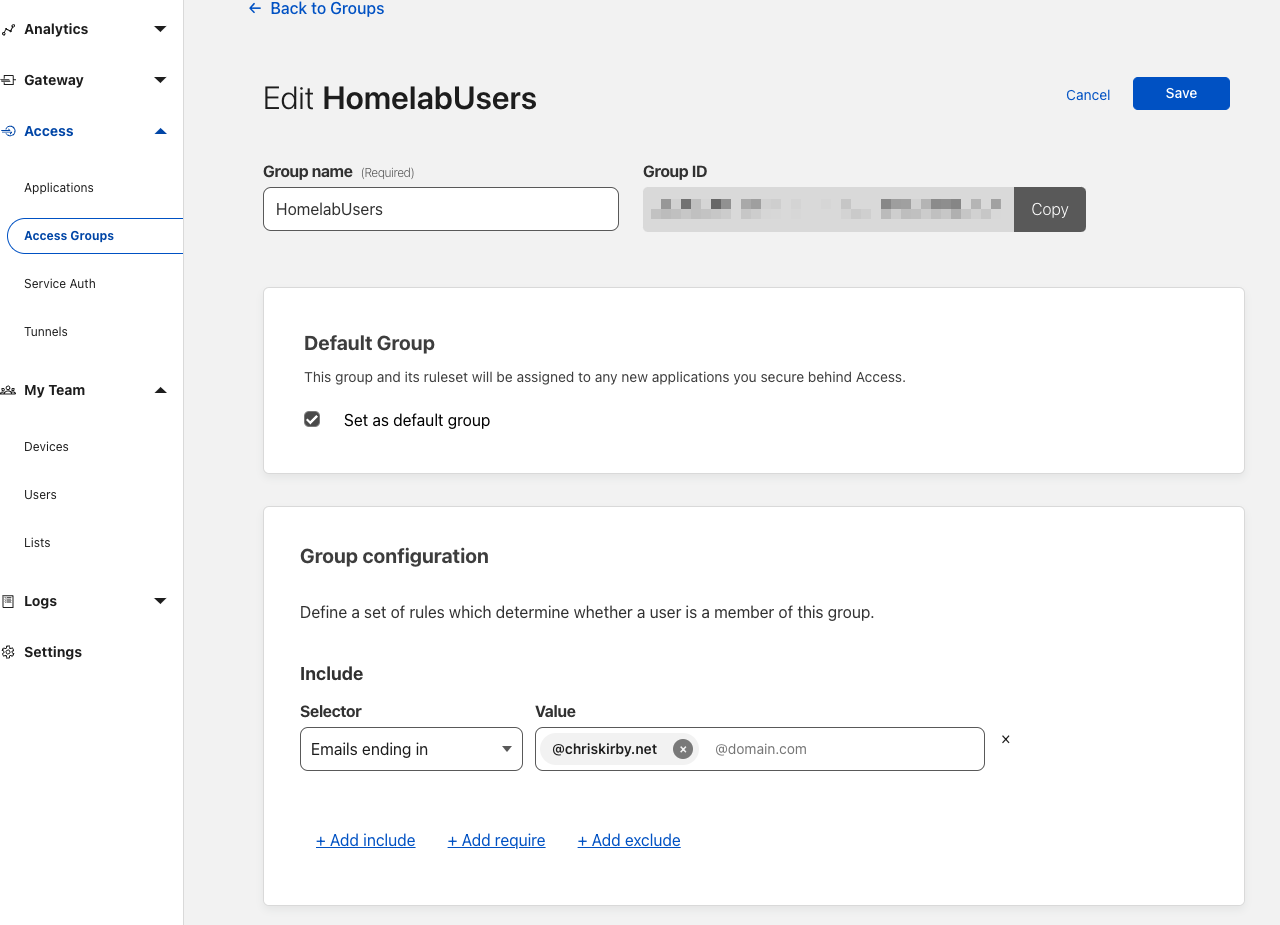Open the Tunnels page
This screenshot has height=925, width=1280.
point(46,331)
